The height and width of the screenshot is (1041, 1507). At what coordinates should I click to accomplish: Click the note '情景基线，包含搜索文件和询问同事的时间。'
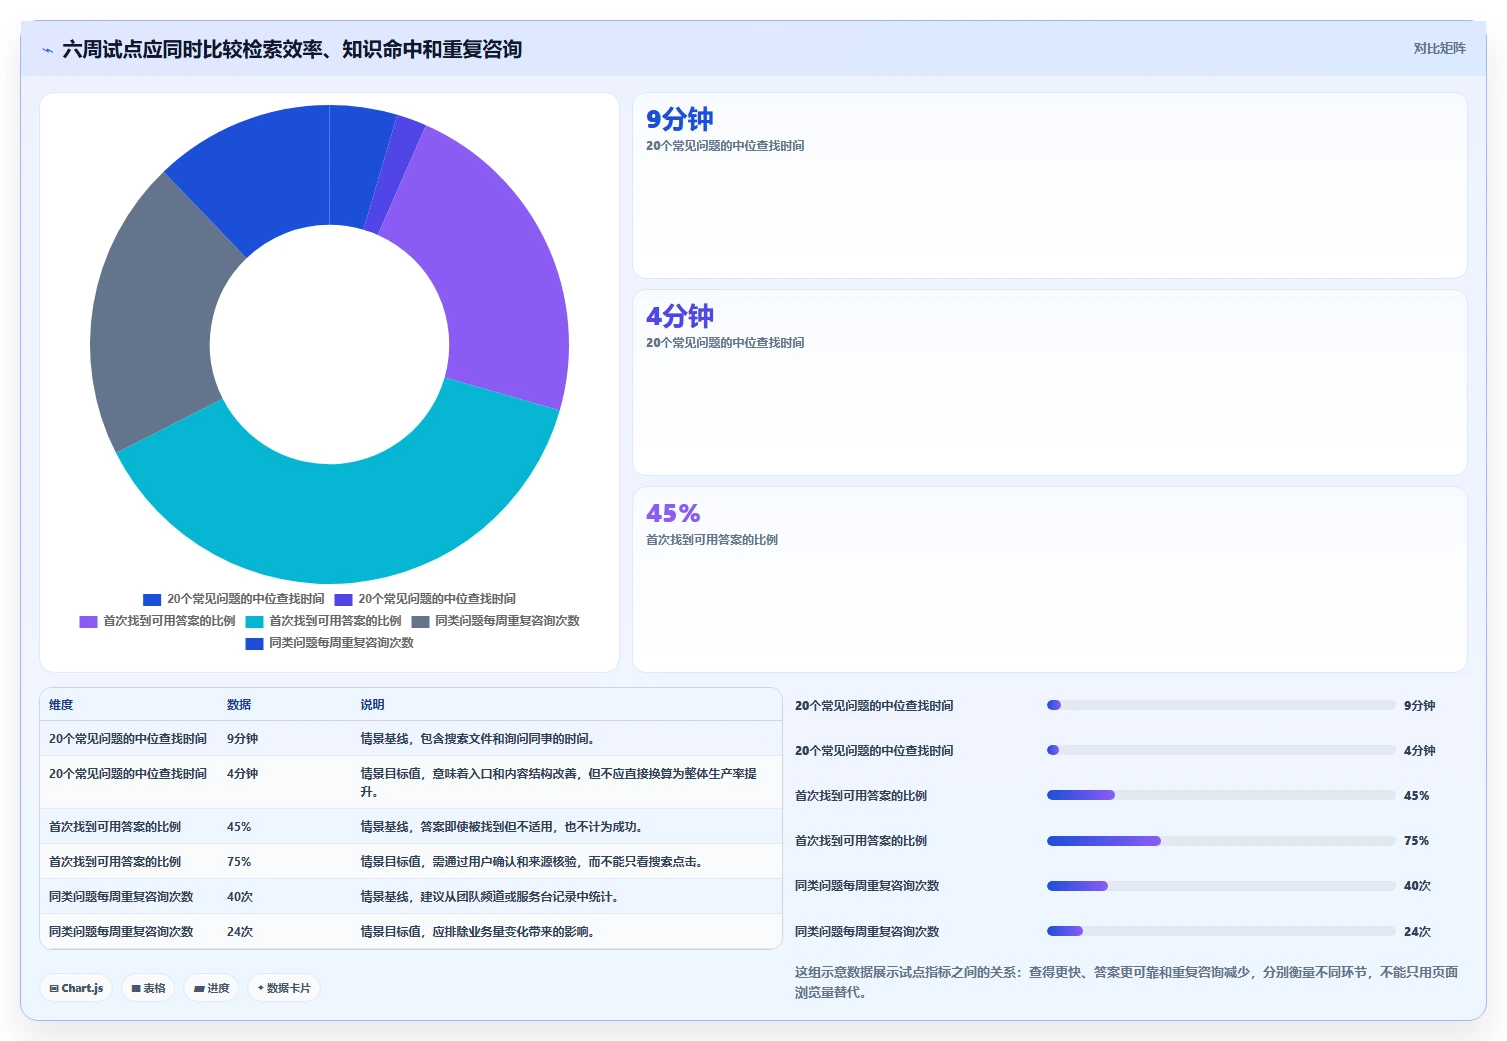pyautogui.click(x=480, y=739)
